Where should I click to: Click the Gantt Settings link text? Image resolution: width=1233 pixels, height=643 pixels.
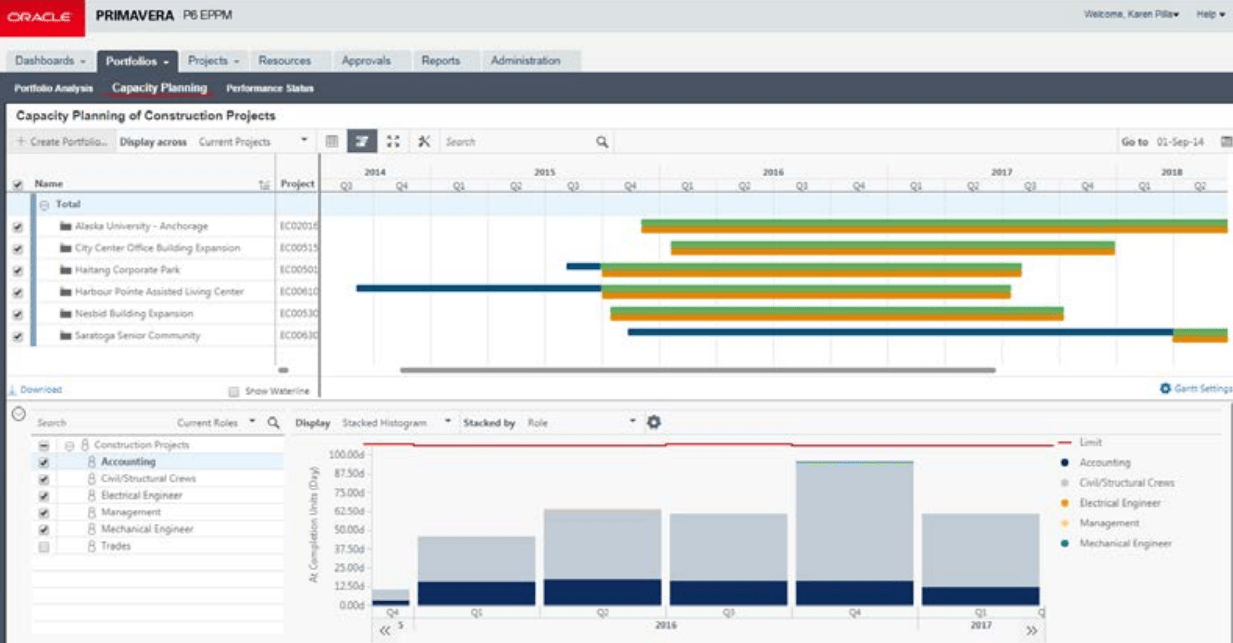(x=1203, y=388)
